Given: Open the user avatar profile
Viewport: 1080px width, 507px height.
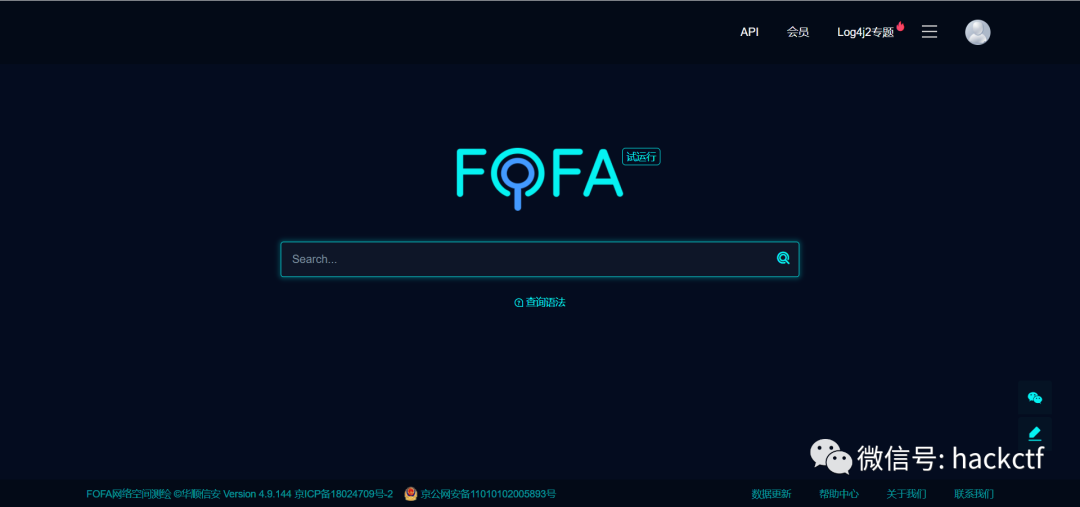Looking at the screenshot, I should (x=977, y=32).
